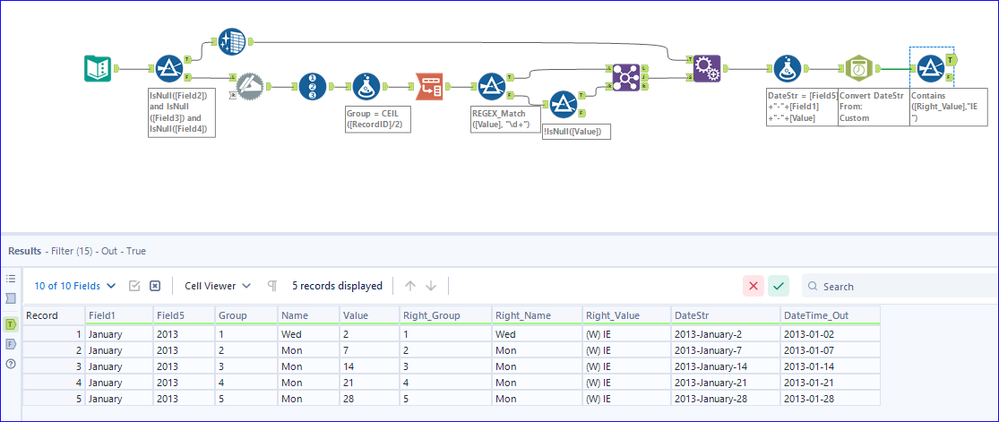The height and width of the screenshot is (422, 999).
Task: Focus the Results Search field
Action: point(900,286)
